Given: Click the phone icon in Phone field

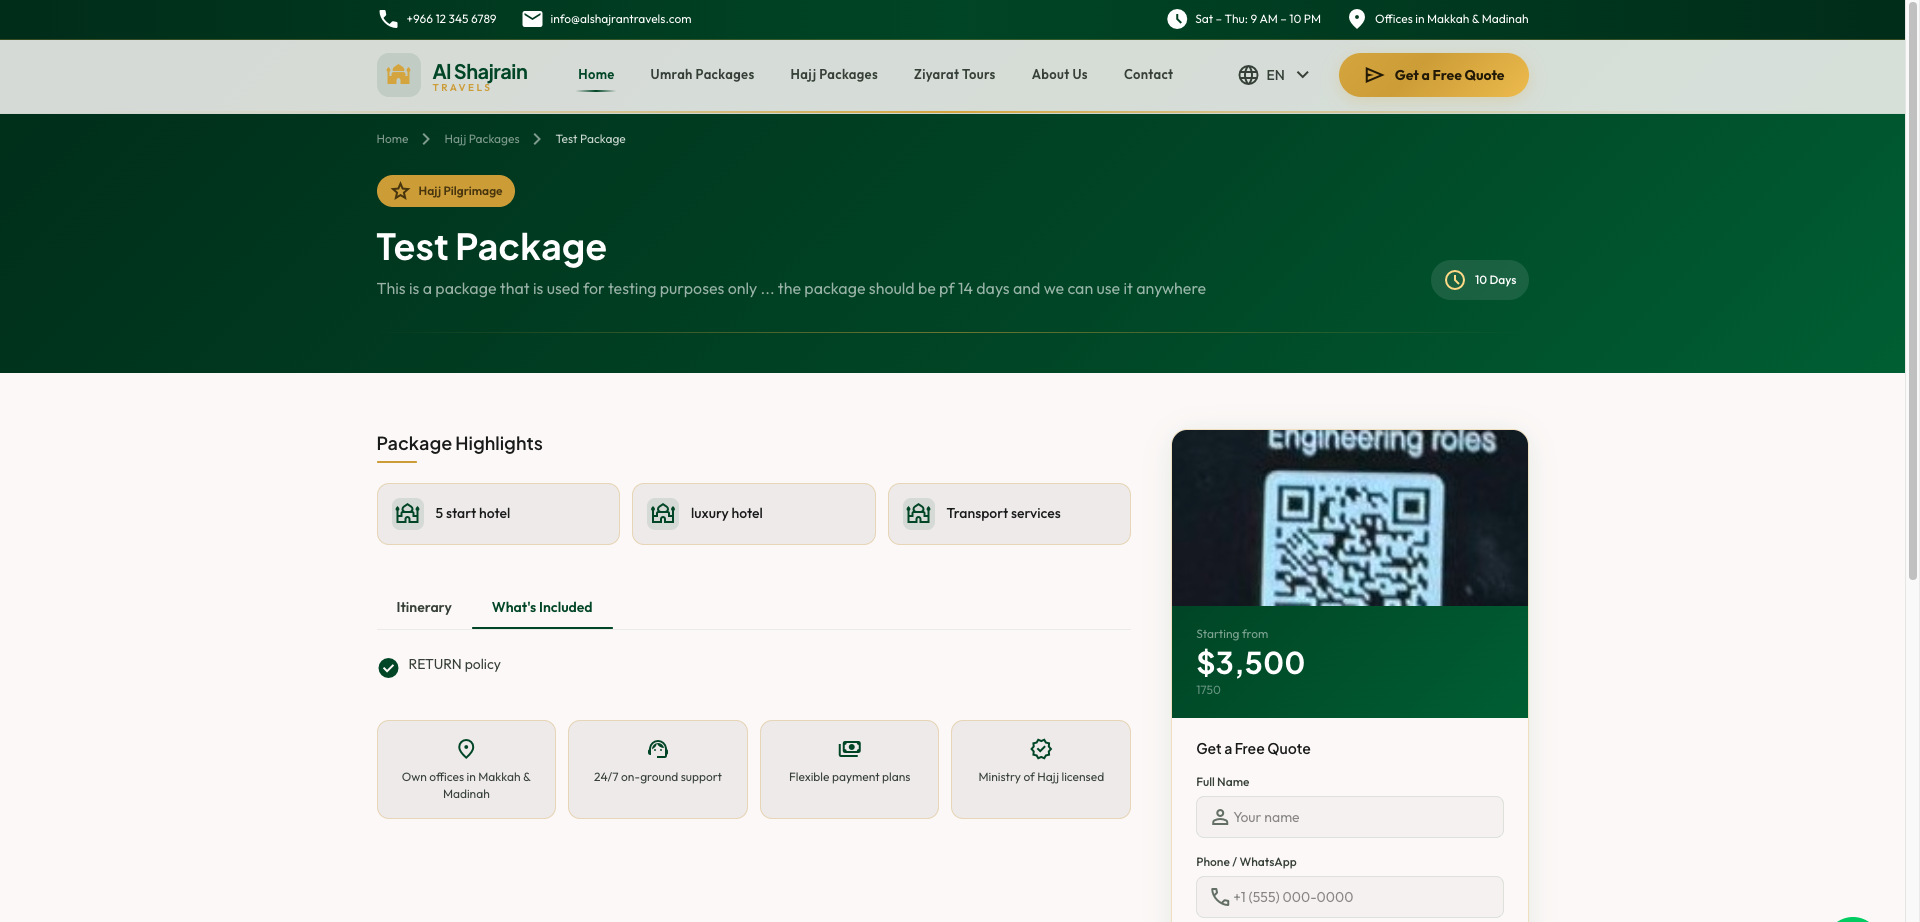Looking at the screenshot, I should (x=1220, y=897).
